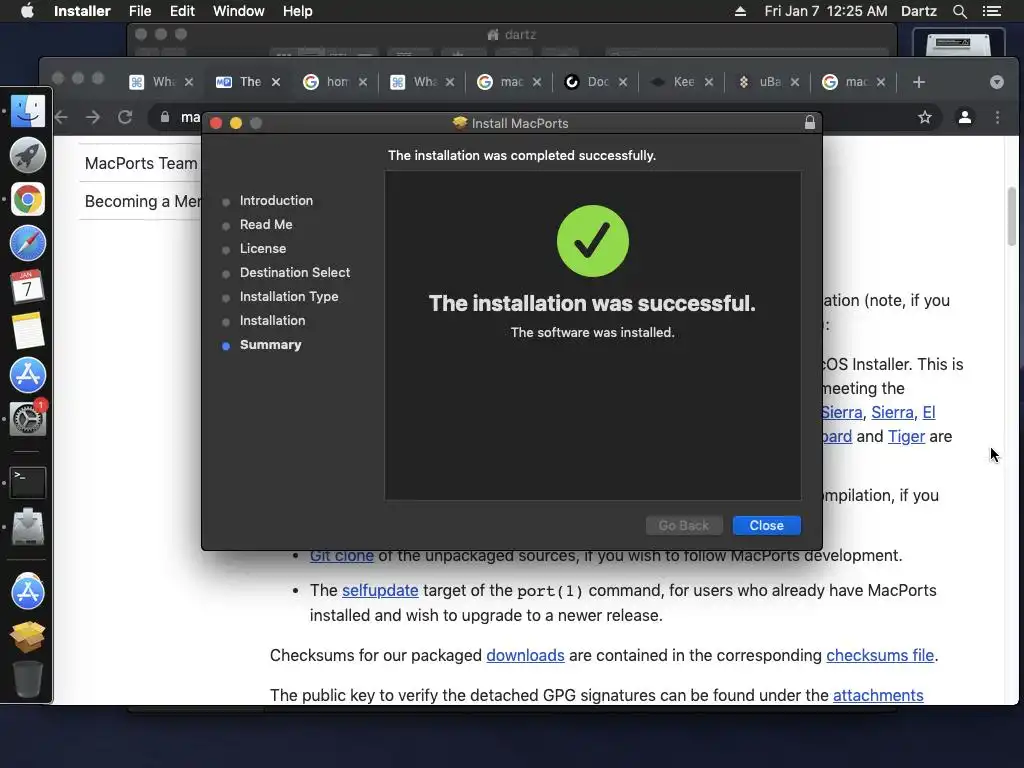Viewport: 1024px width, 768px height.
Task: Click the Close button in the installer
Action: [766, 525]
